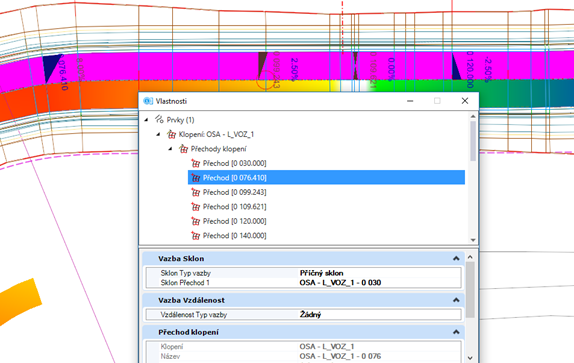Select Přechod [0 109.621] row
Screen dimensions: 574x363
click(234, 207)
